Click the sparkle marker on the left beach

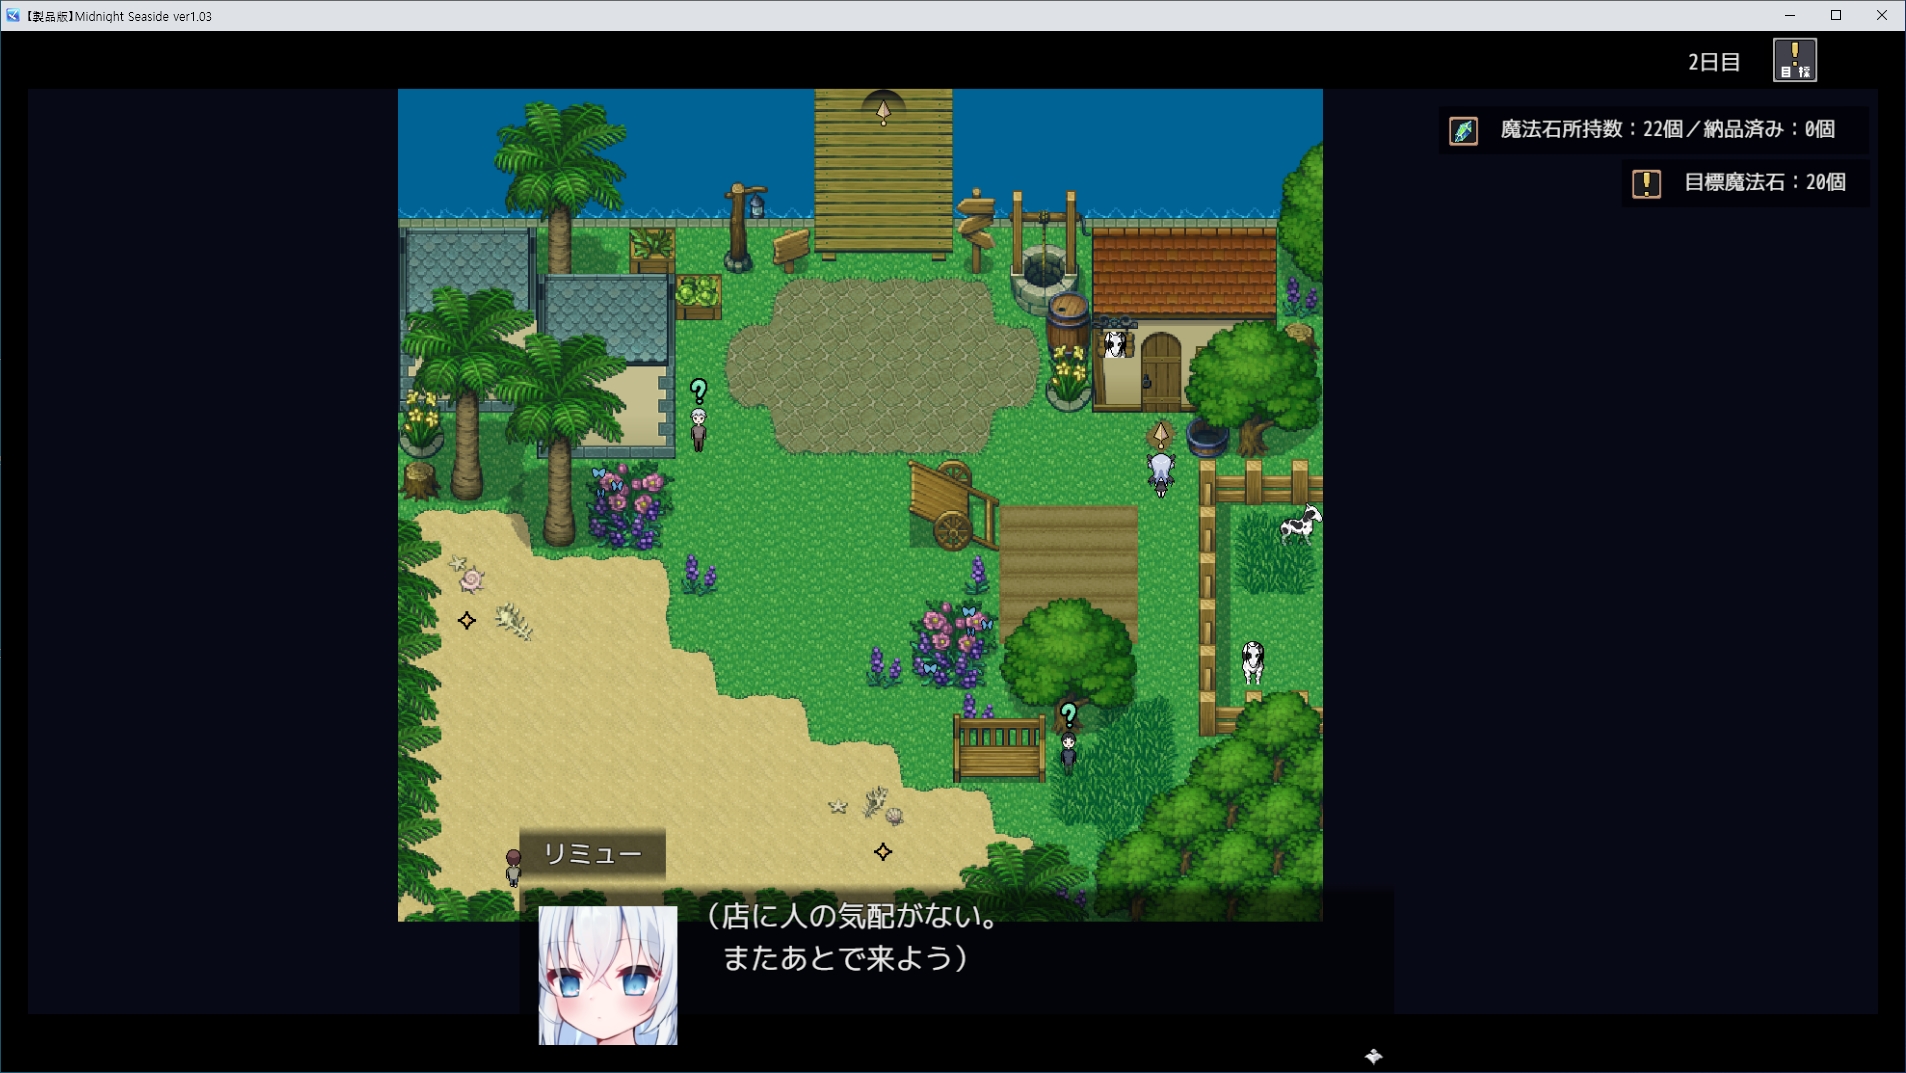(466, 621)
